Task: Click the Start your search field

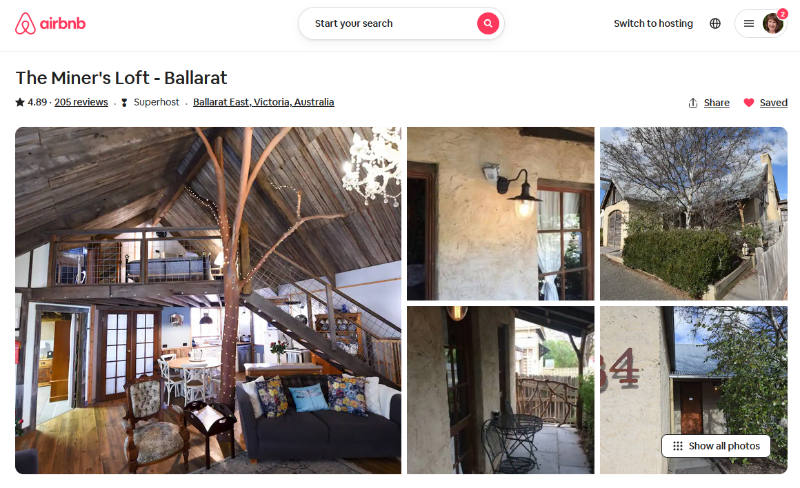Action: tap(390, 23)
